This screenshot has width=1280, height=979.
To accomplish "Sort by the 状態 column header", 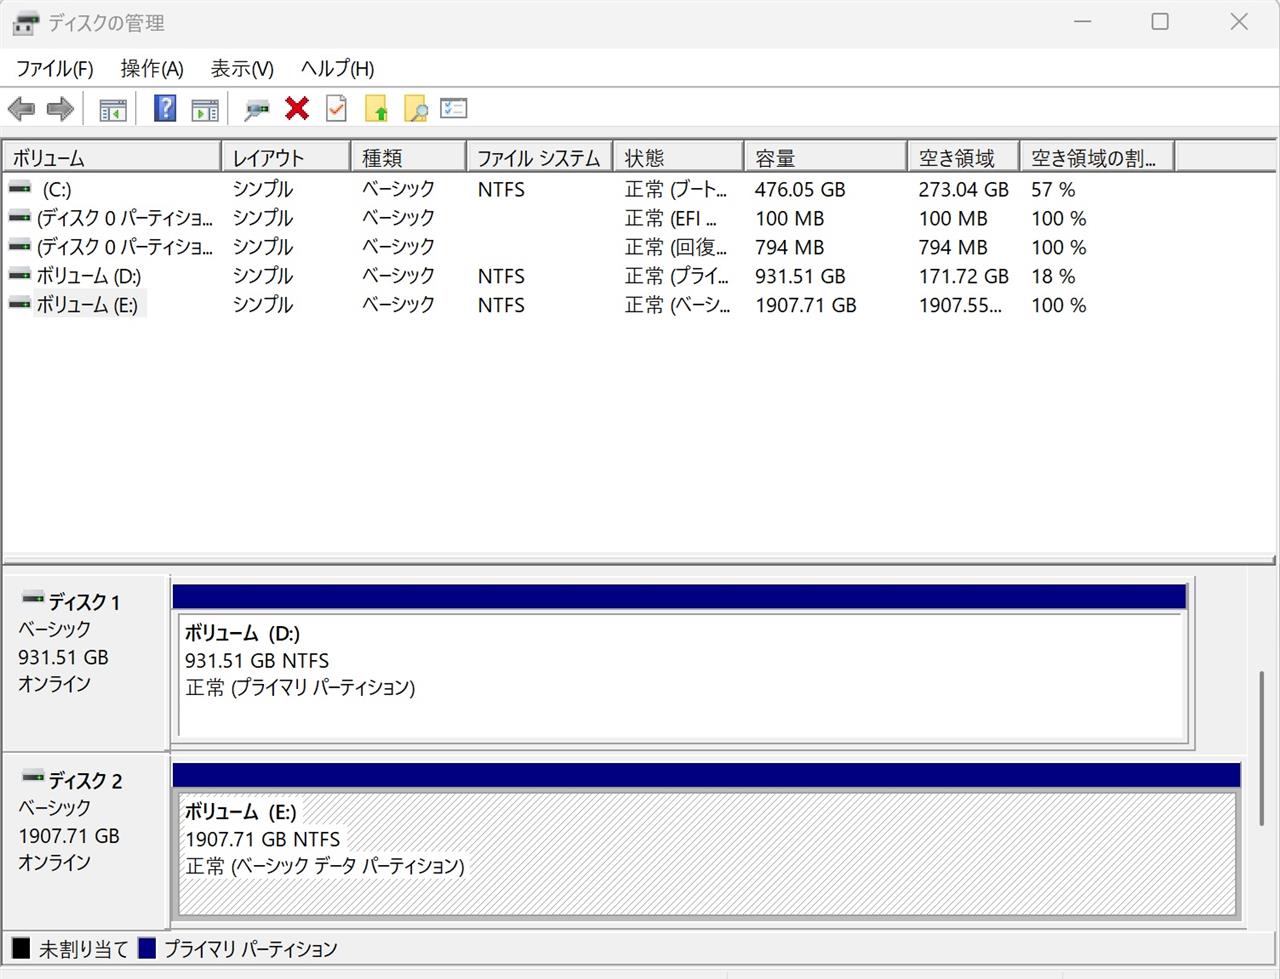I will [x=679, y=157].
